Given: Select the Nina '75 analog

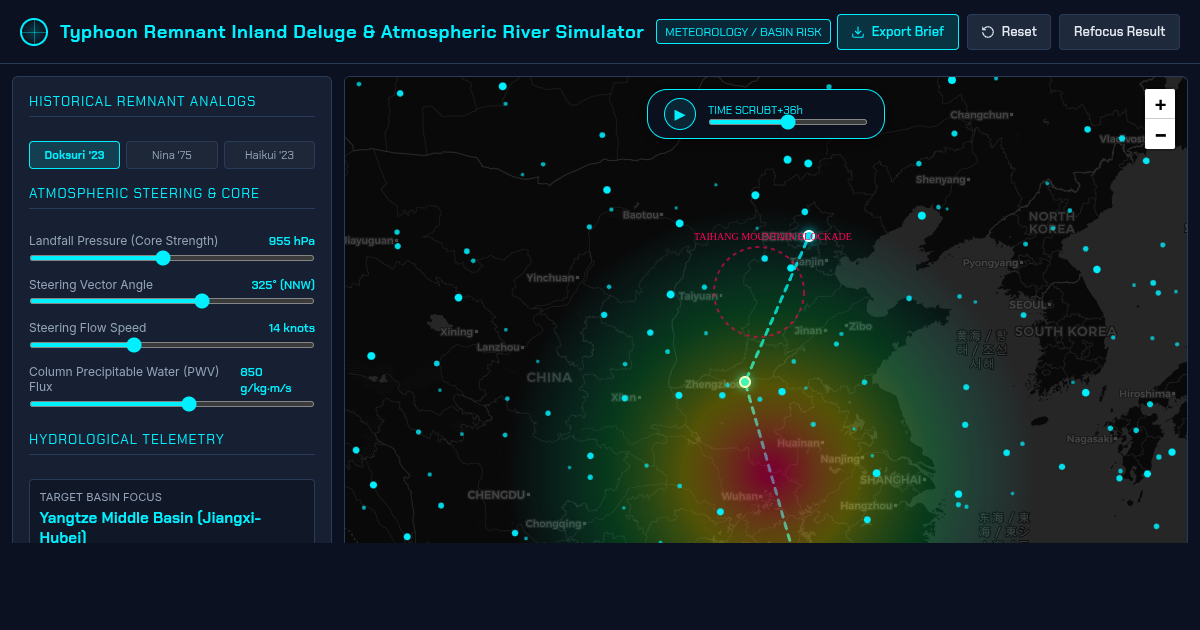Looking at the screenshot, I should (x=172, y=155).
